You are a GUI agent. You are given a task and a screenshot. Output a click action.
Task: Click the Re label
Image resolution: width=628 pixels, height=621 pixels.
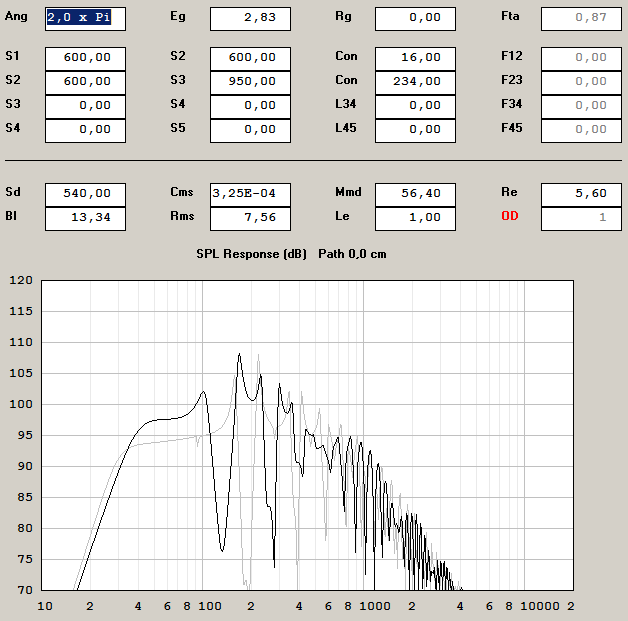(x=509, y=192)
